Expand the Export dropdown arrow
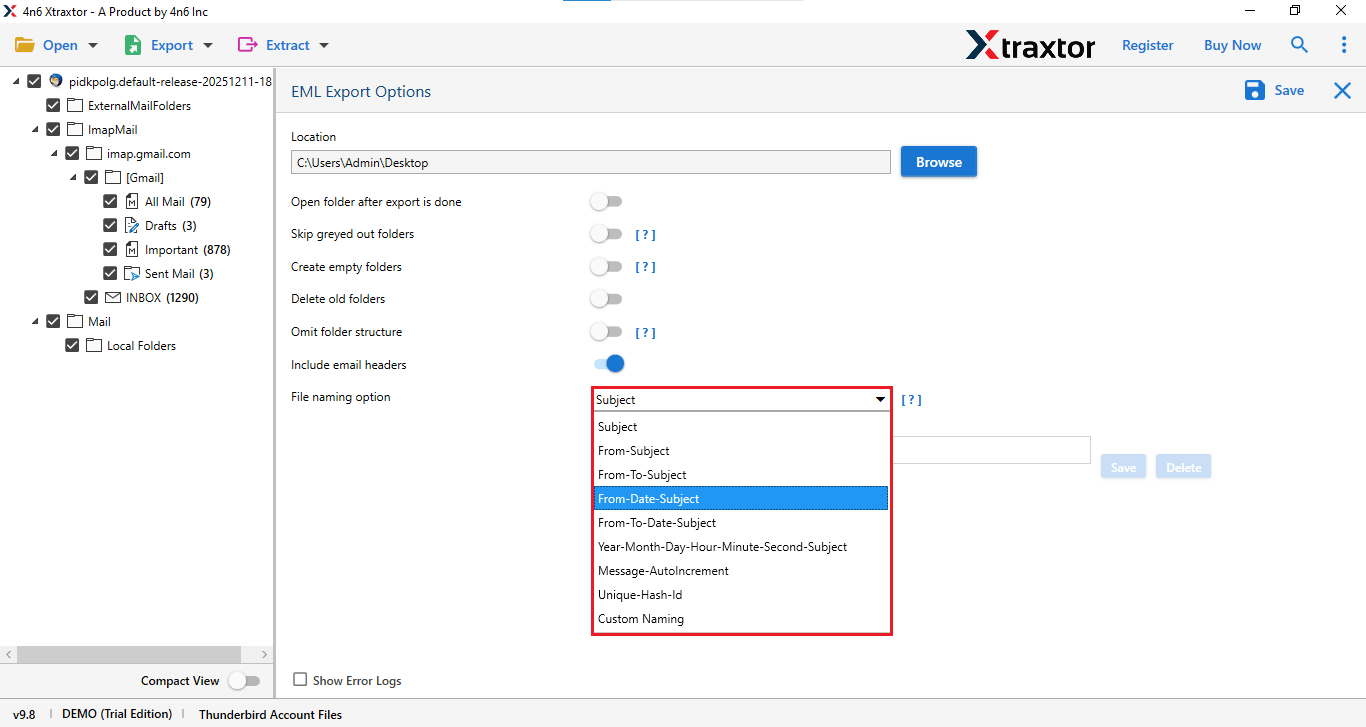Screen dimensions: 1366x727 tap(207, 44)
